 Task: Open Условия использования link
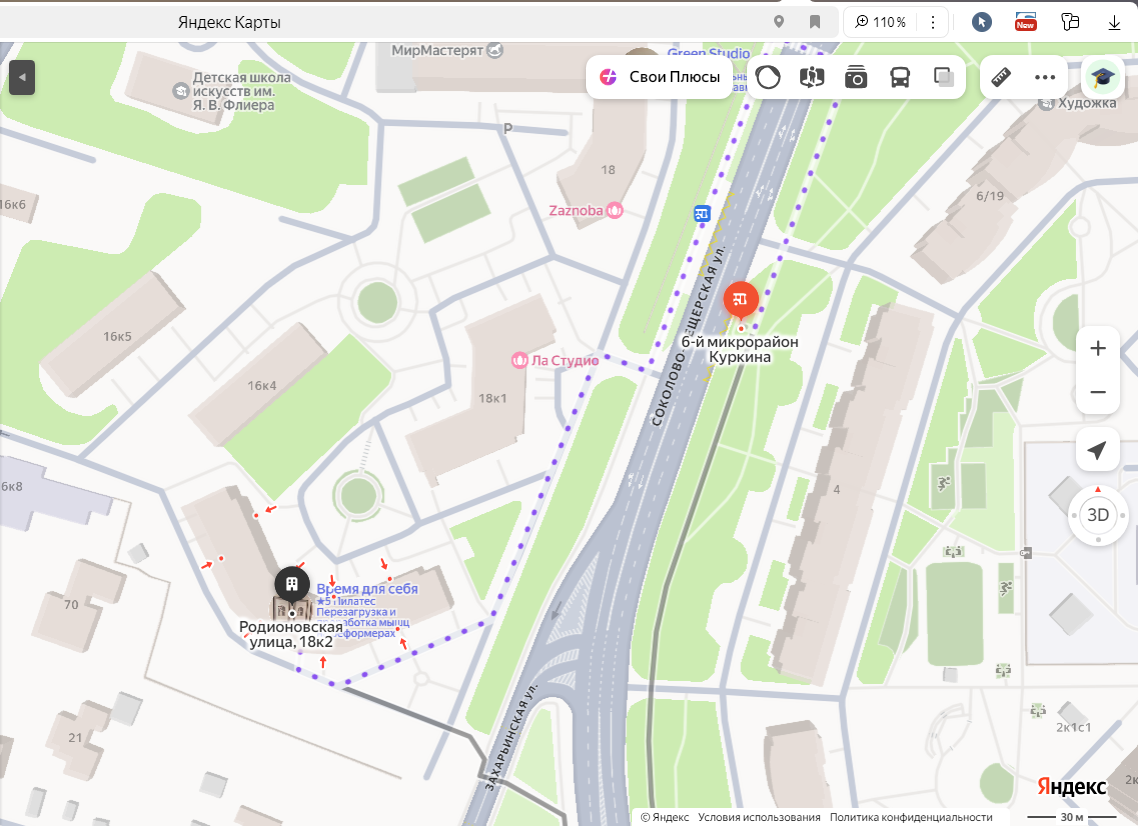pos(759,817)
